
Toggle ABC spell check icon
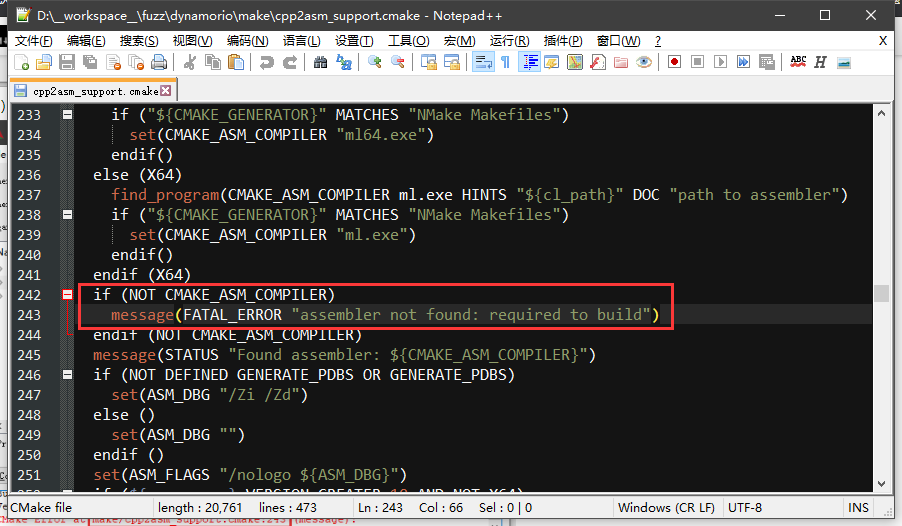(798, 62)
